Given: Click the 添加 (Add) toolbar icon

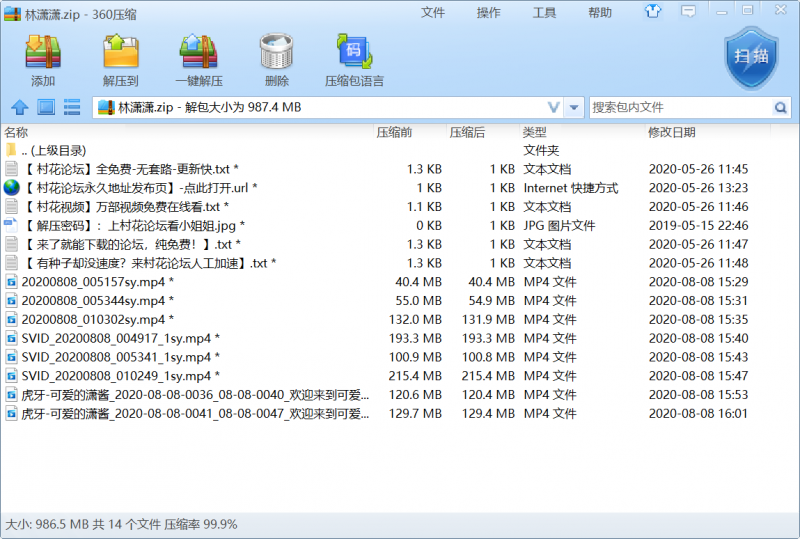Looking at the screenshot, I should [43, 58].
